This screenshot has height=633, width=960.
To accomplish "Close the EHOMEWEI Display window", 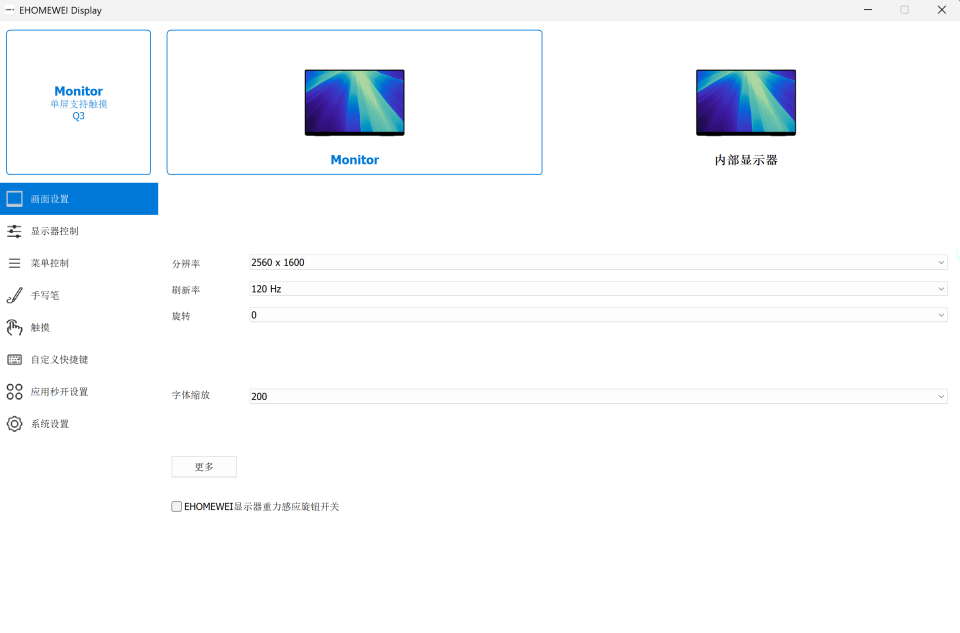I will pos(942,10).
